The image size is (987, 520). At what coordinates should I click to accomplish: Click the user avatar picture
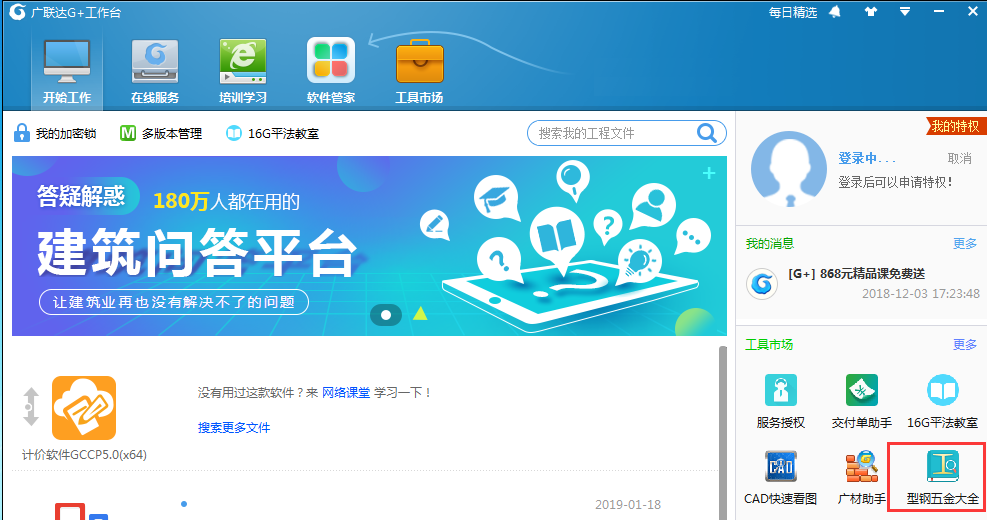click(789, 169)
